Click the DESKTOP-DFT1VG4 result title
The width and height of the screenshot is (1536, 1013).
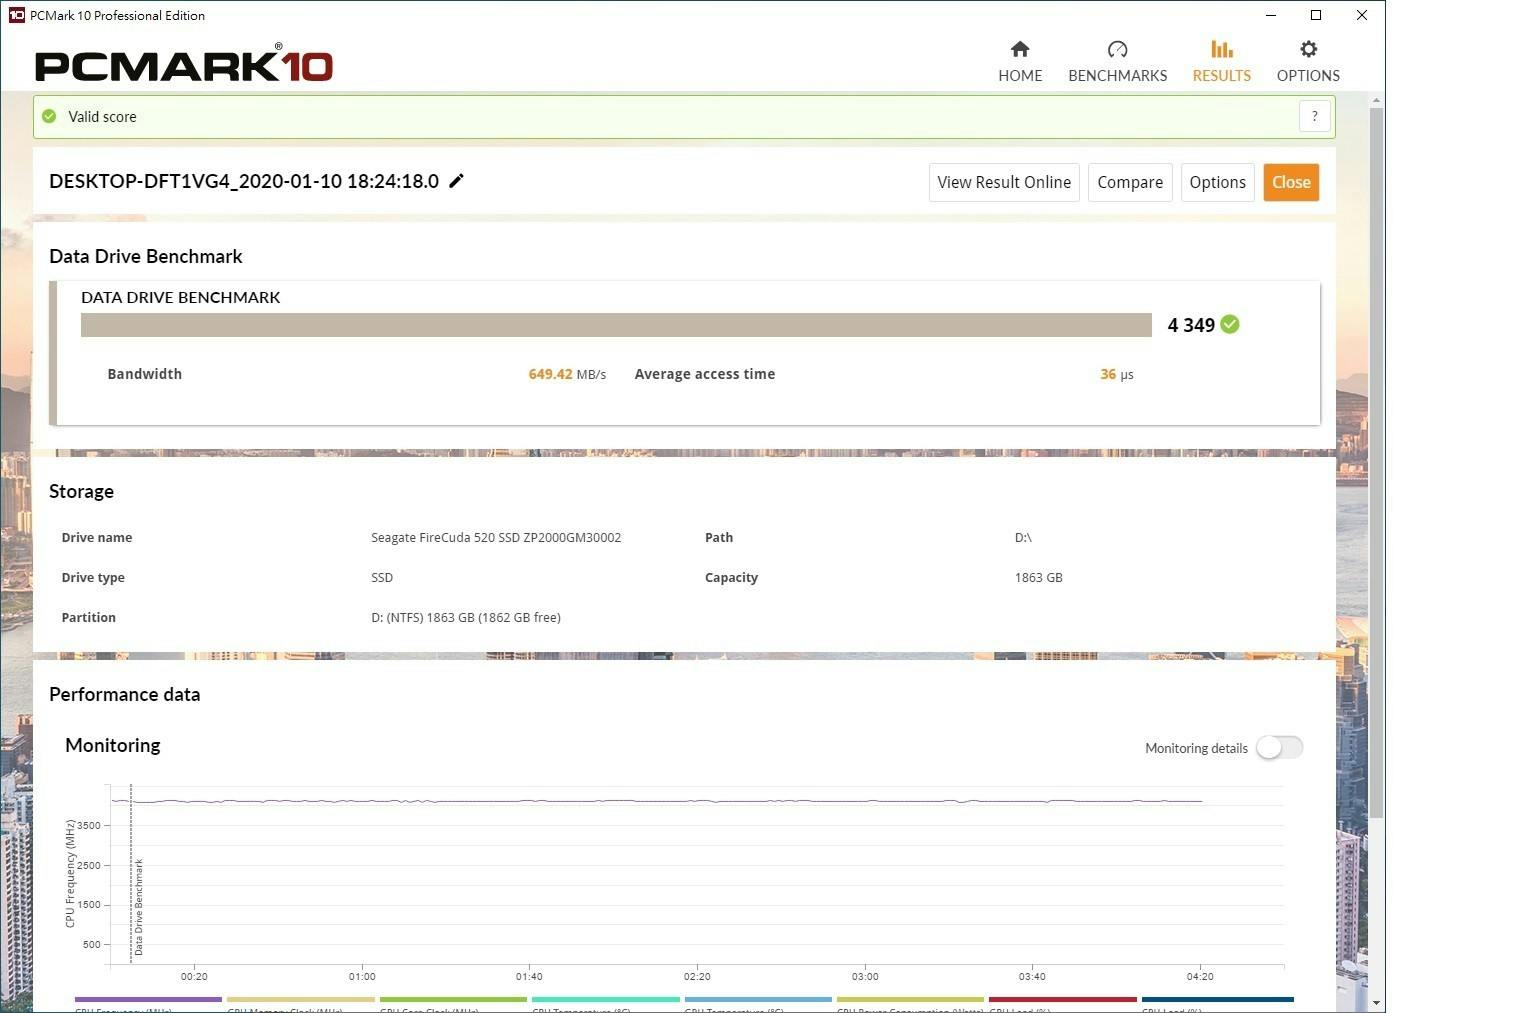tap(244, 181)
